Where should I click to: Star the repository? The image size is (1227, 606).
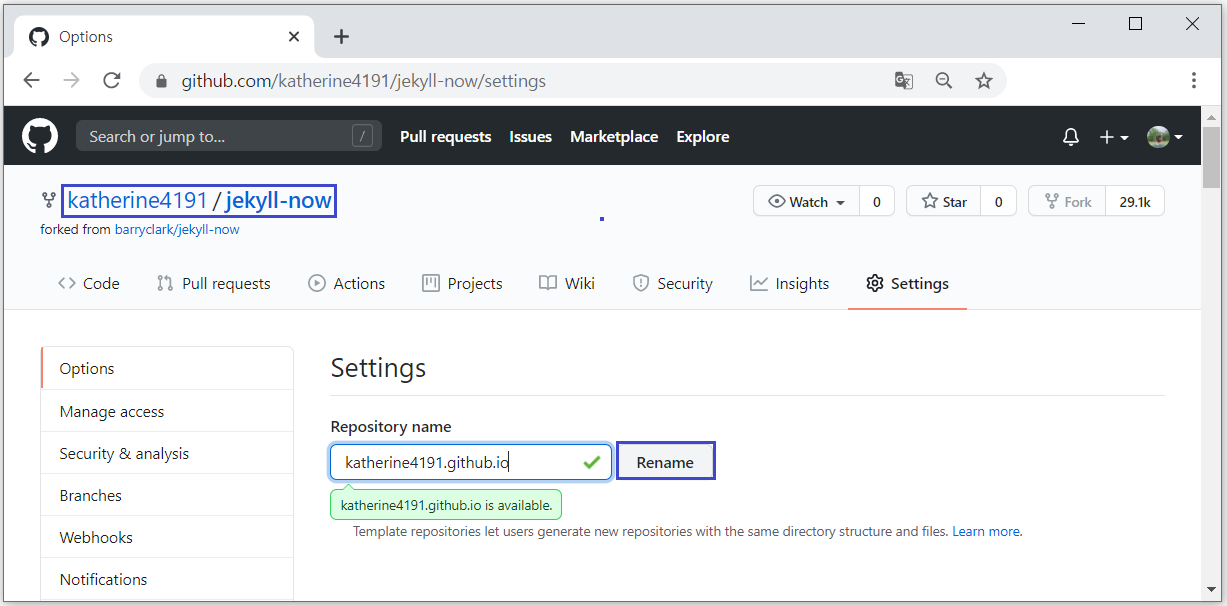coord(943,202)
